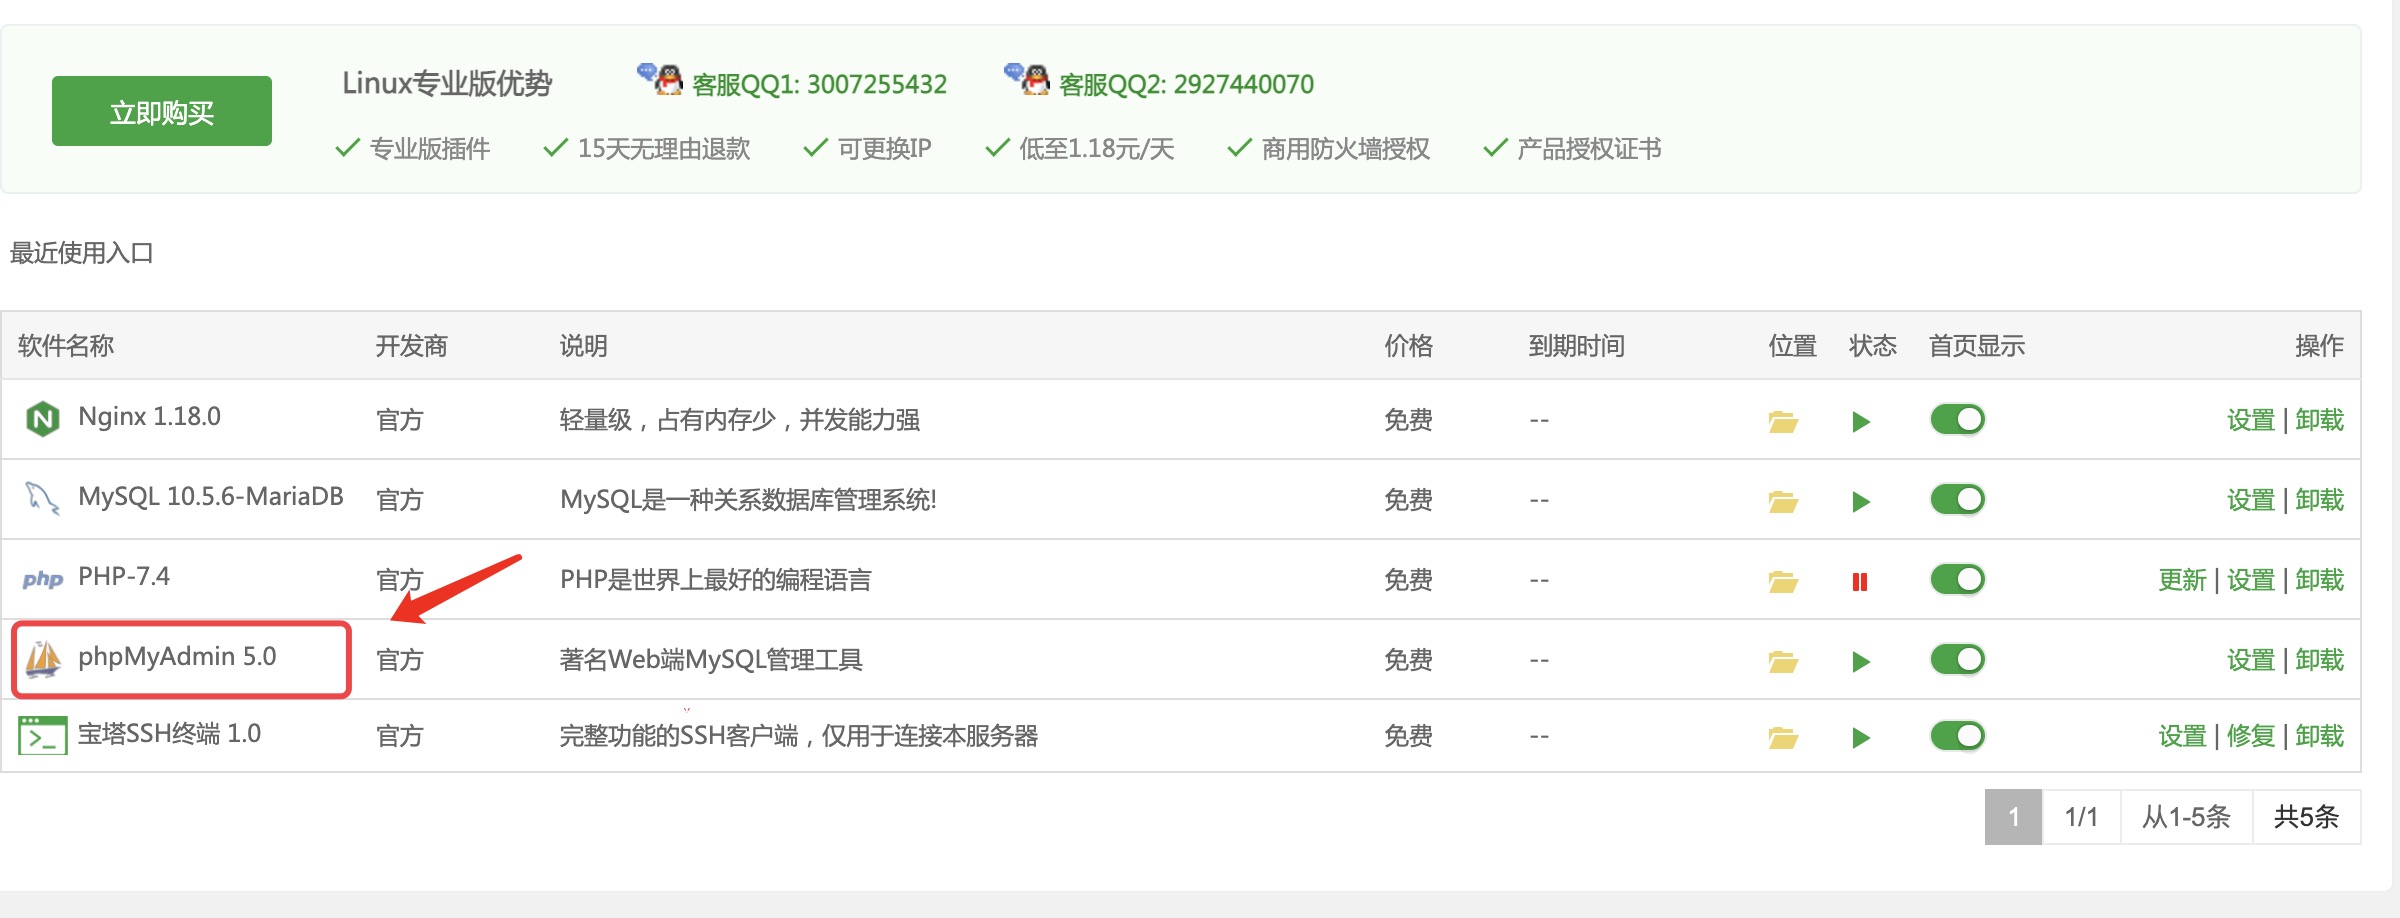
Task: Click the 首页显示 column header
Action: click(x=1977, y=346)
